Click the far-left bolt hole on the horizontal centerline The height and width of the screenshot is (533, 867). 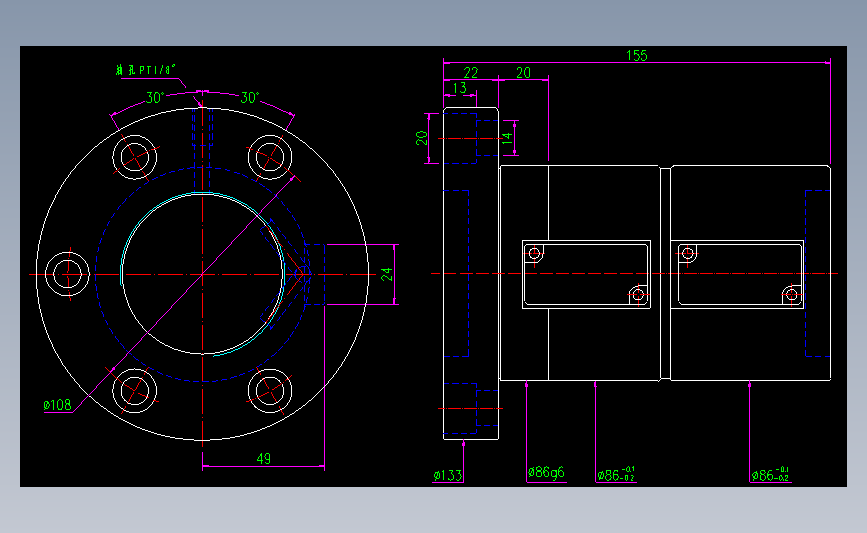click(x=67, y=274)
